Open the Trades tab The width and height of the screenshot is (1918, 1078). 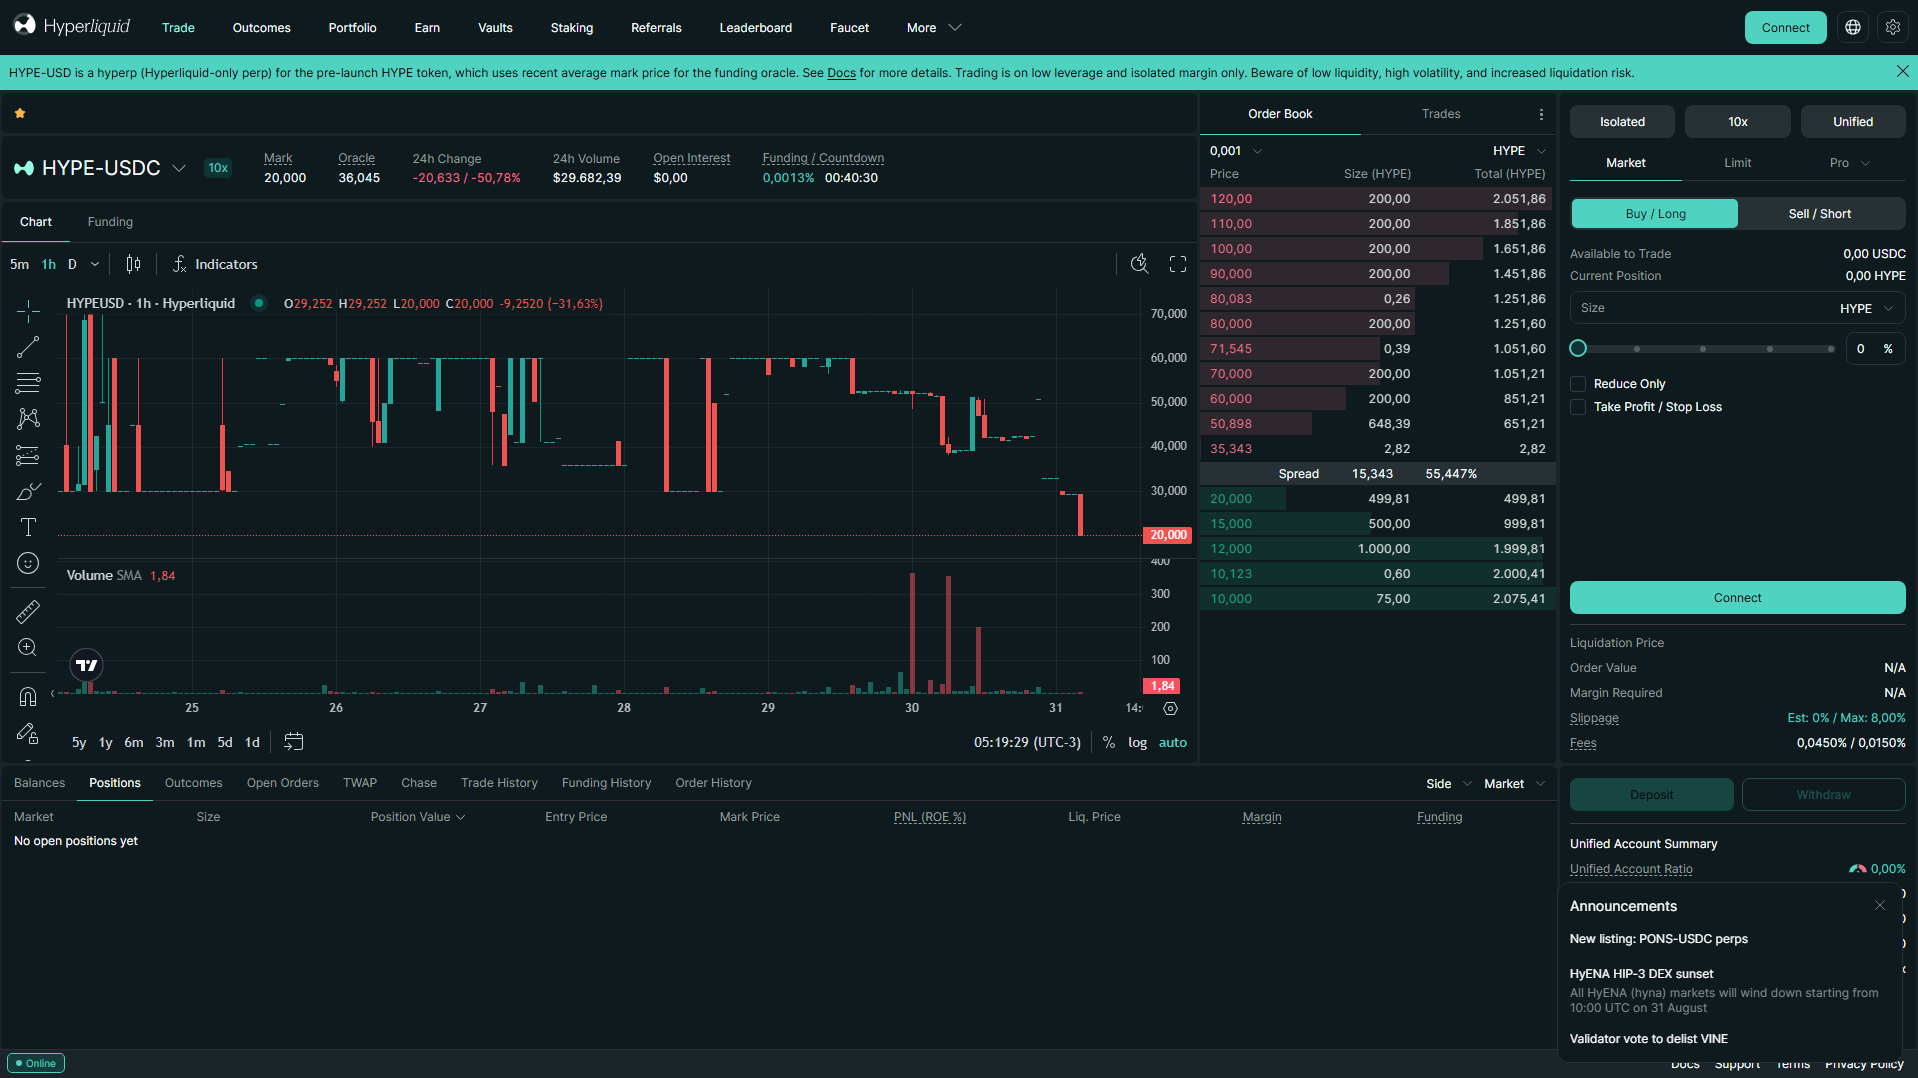(1441, 114)
